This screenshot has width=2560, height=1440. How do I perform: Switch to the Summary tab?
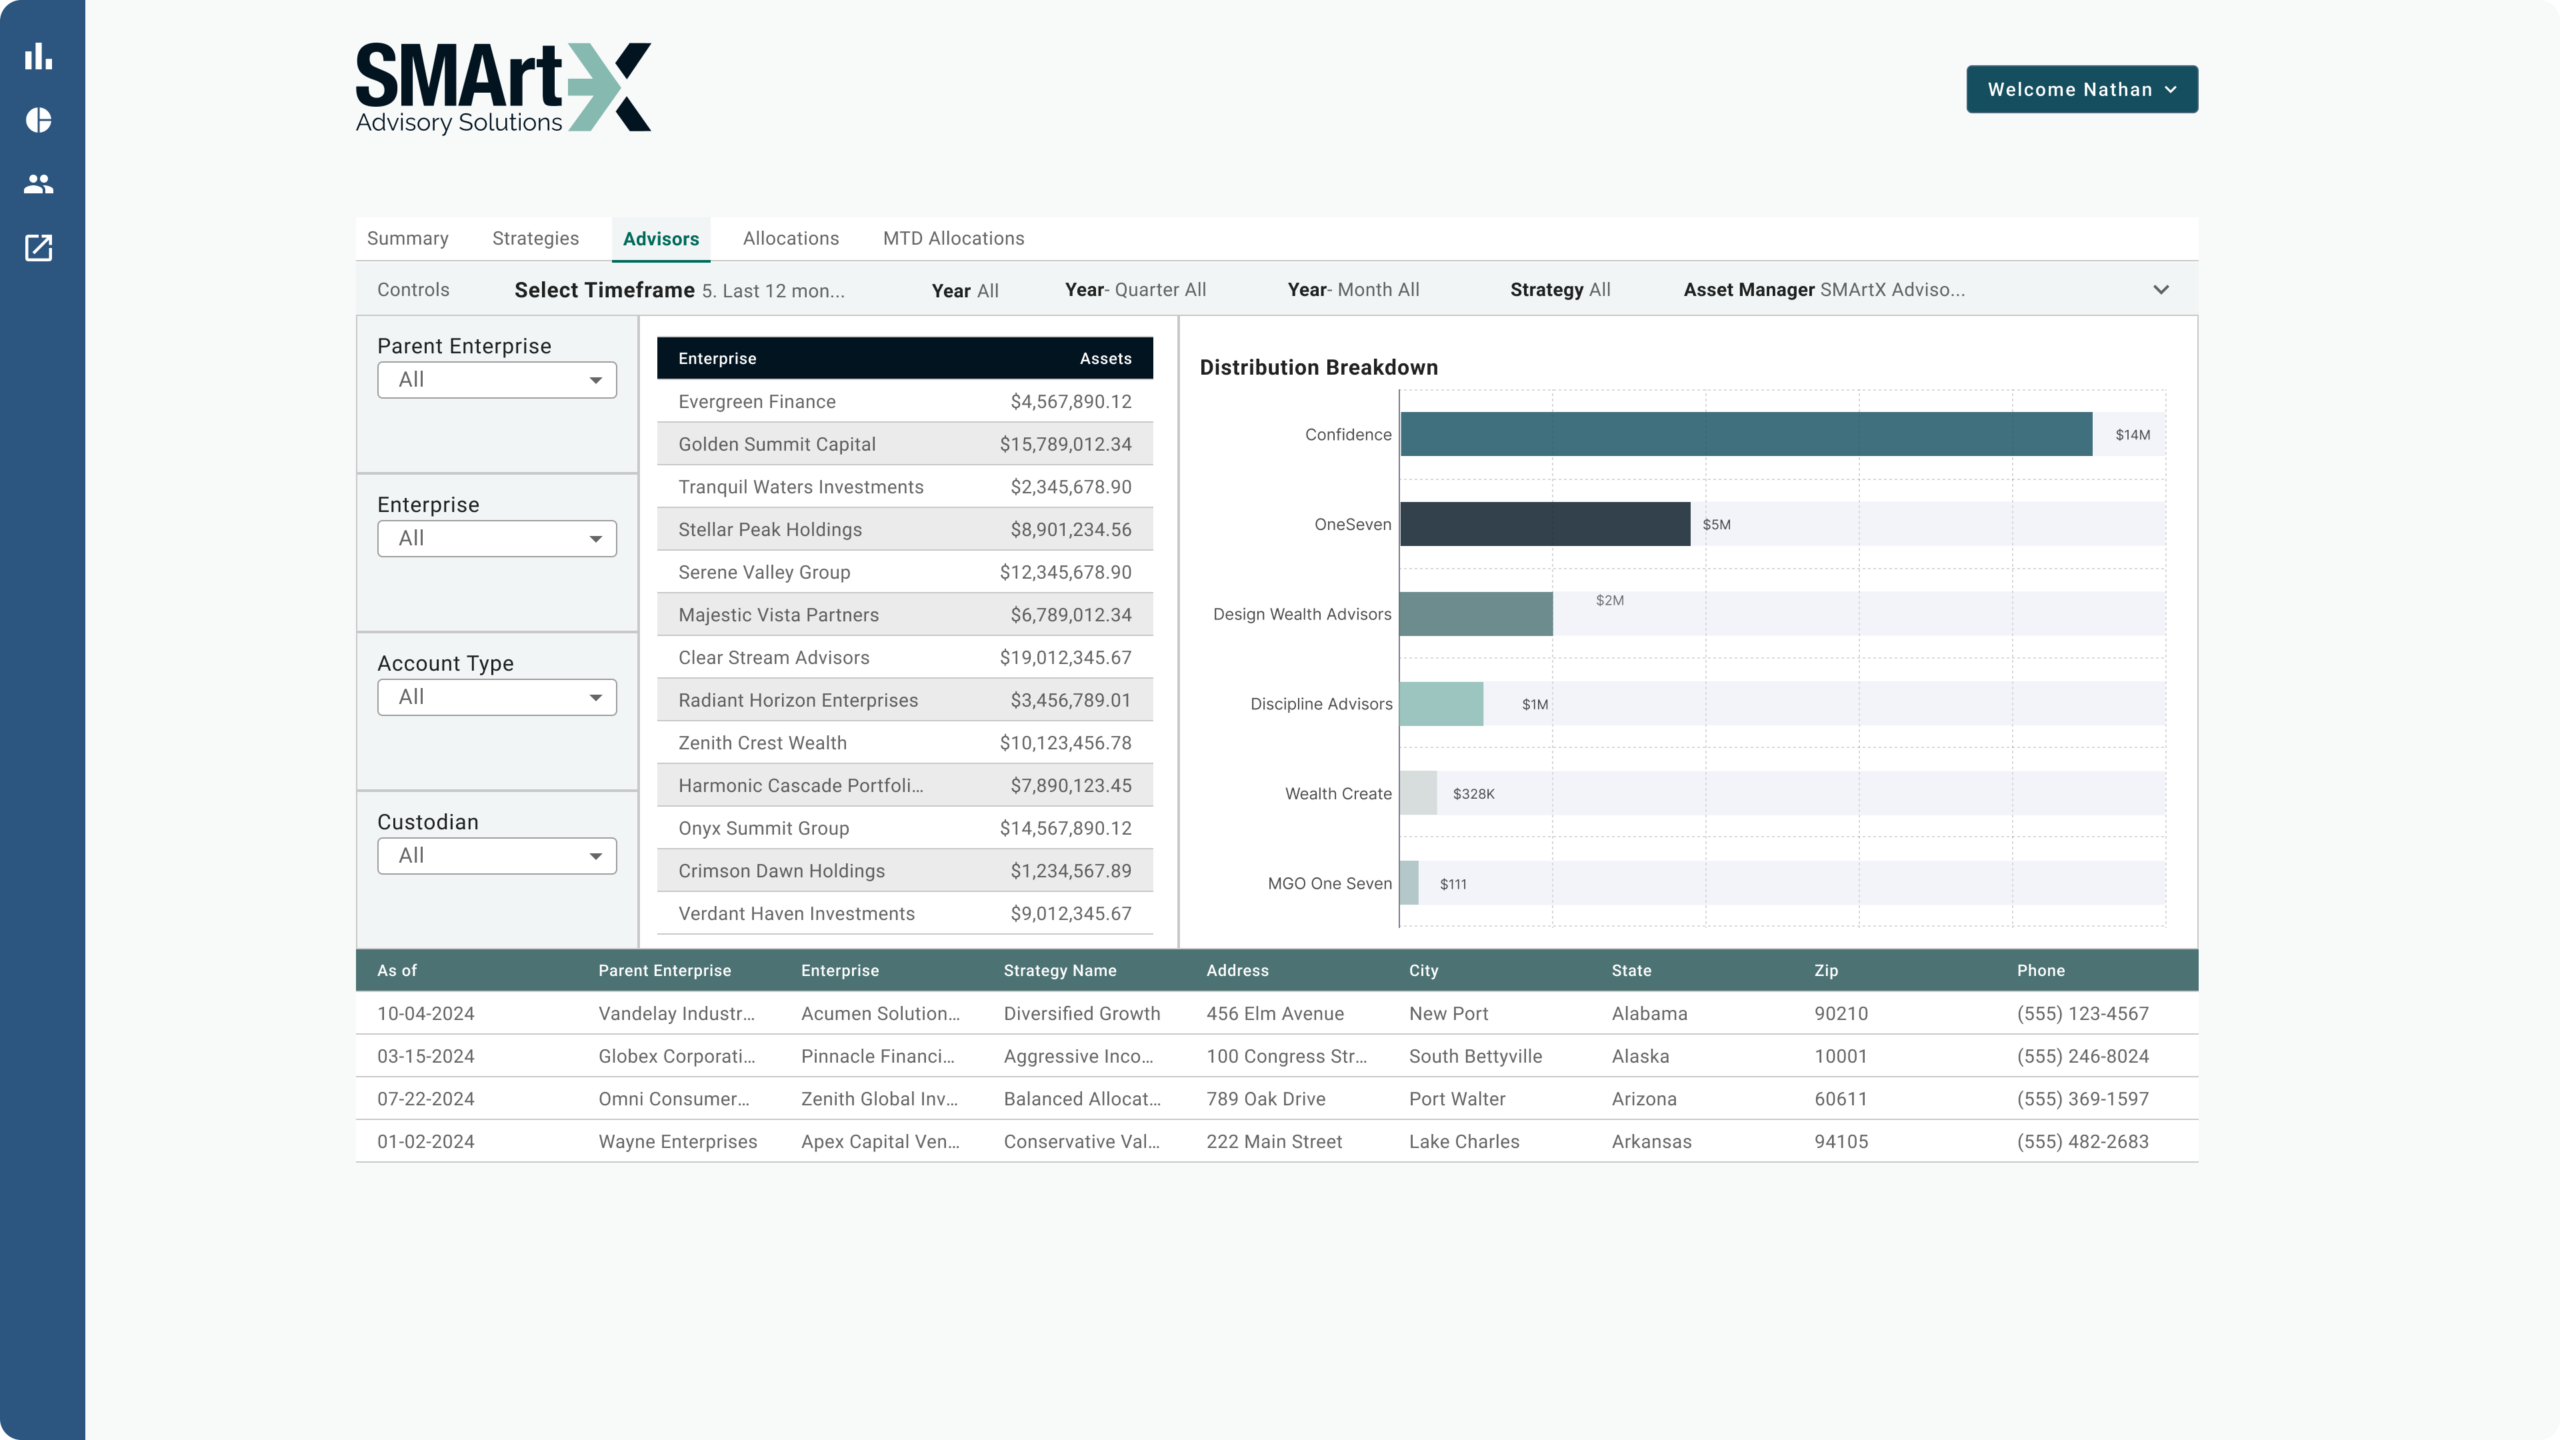(x=407, y=238)
